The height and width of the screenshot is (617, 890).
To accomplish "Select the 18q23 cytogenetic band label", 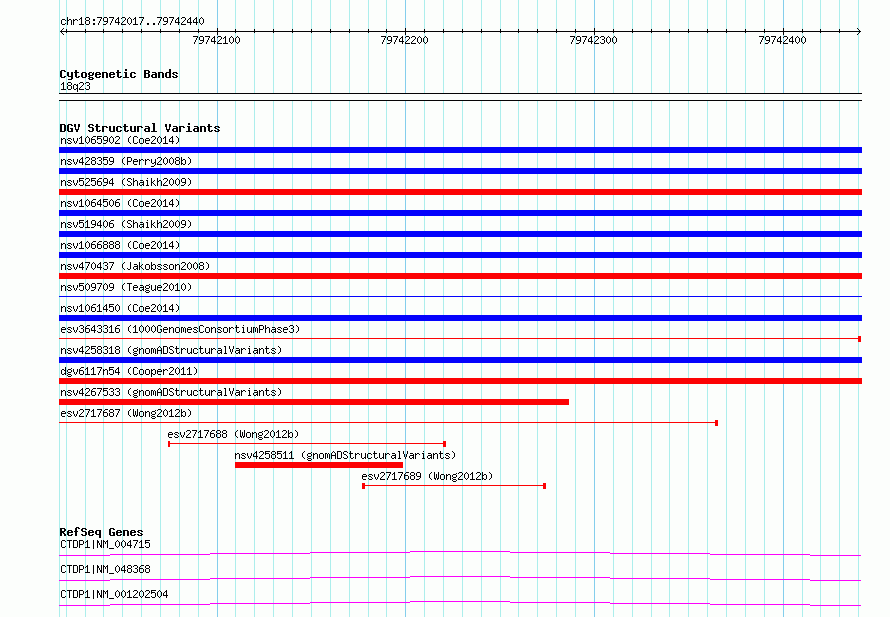I will pyautogui.click(x=75, y=86).
